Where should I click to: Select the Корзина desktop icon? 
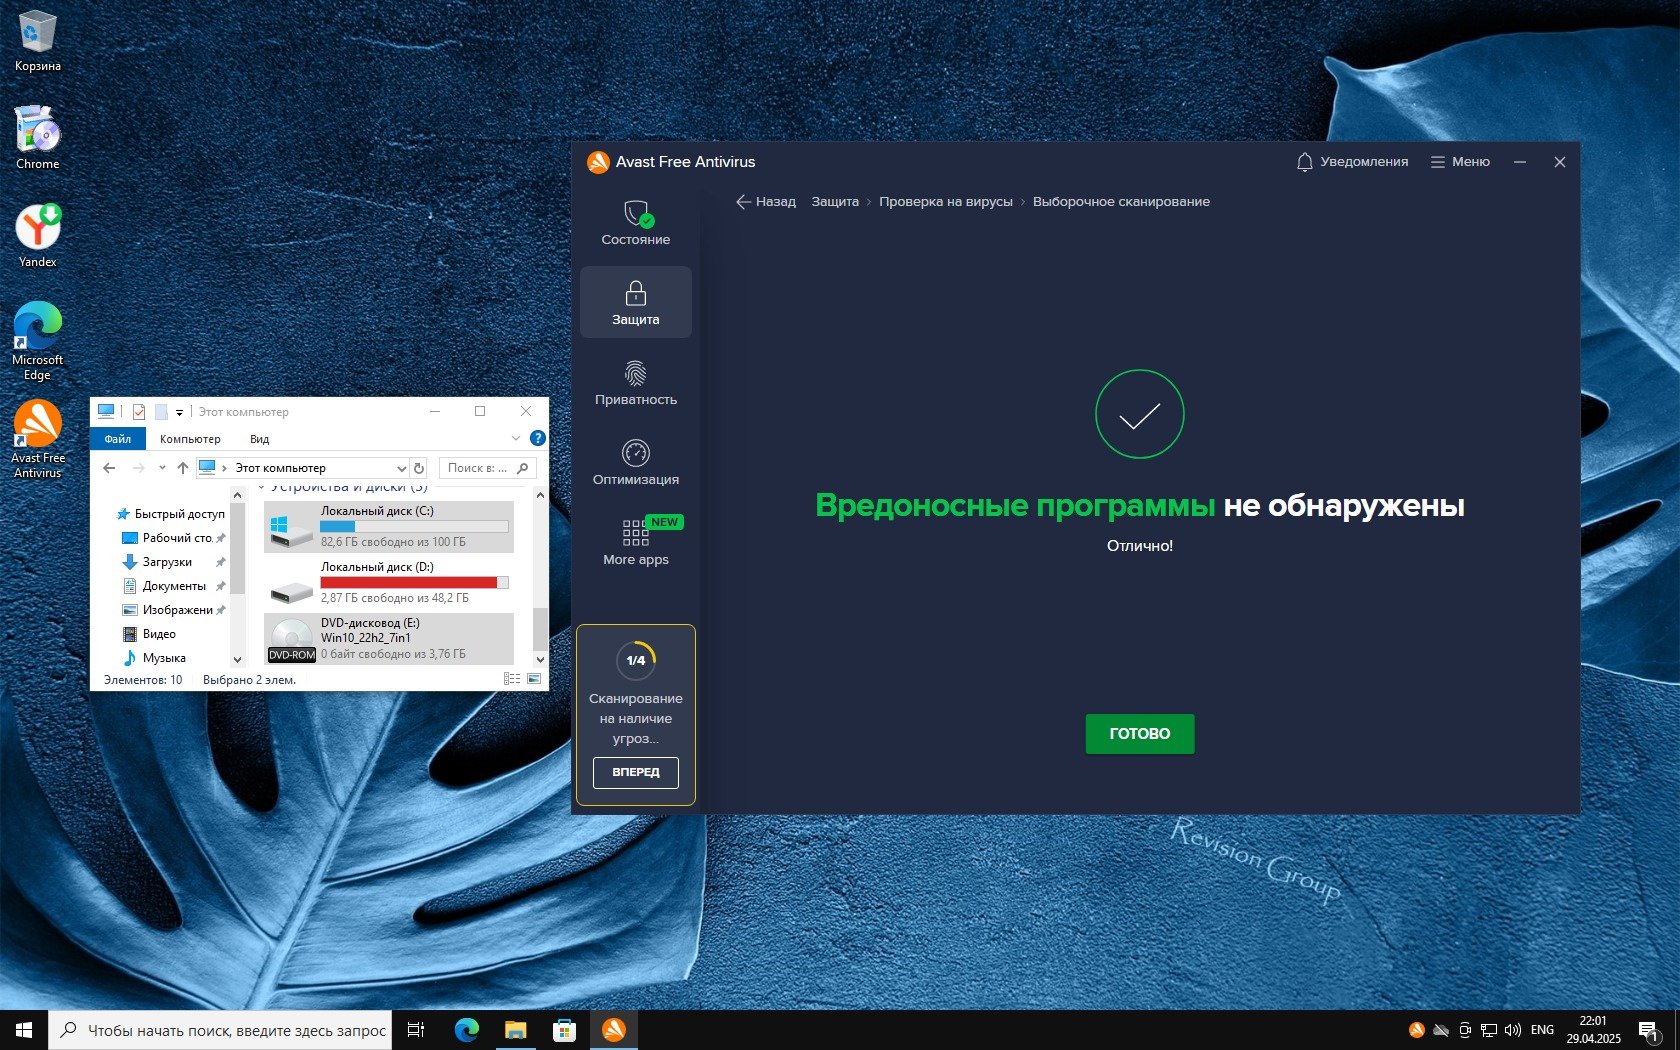click(x=38, y=41)
